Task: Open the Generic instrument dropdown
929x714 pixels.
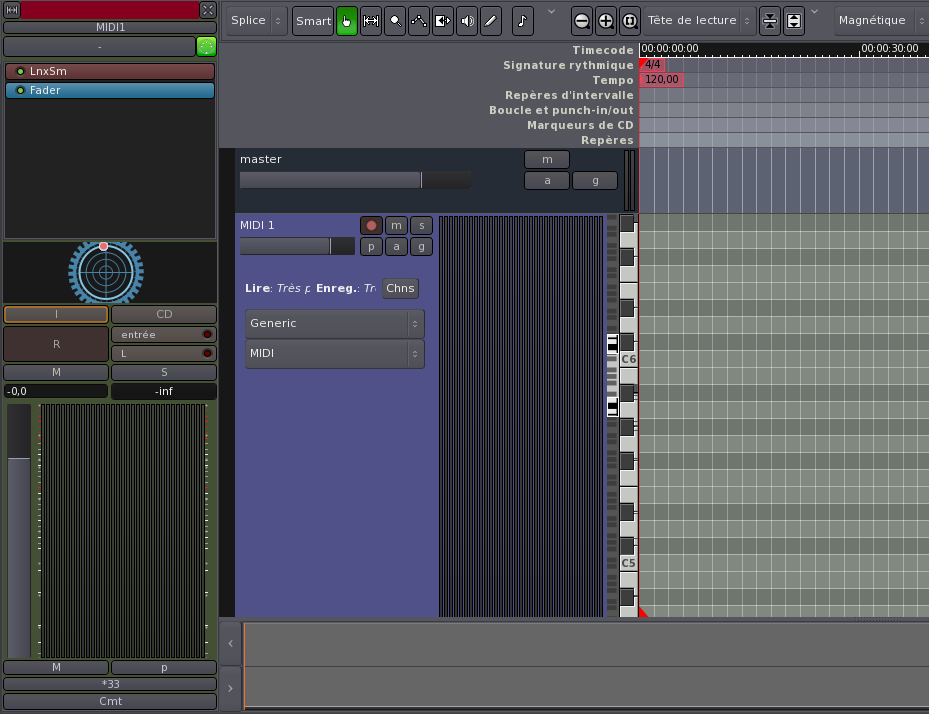Action: (334, 324)
